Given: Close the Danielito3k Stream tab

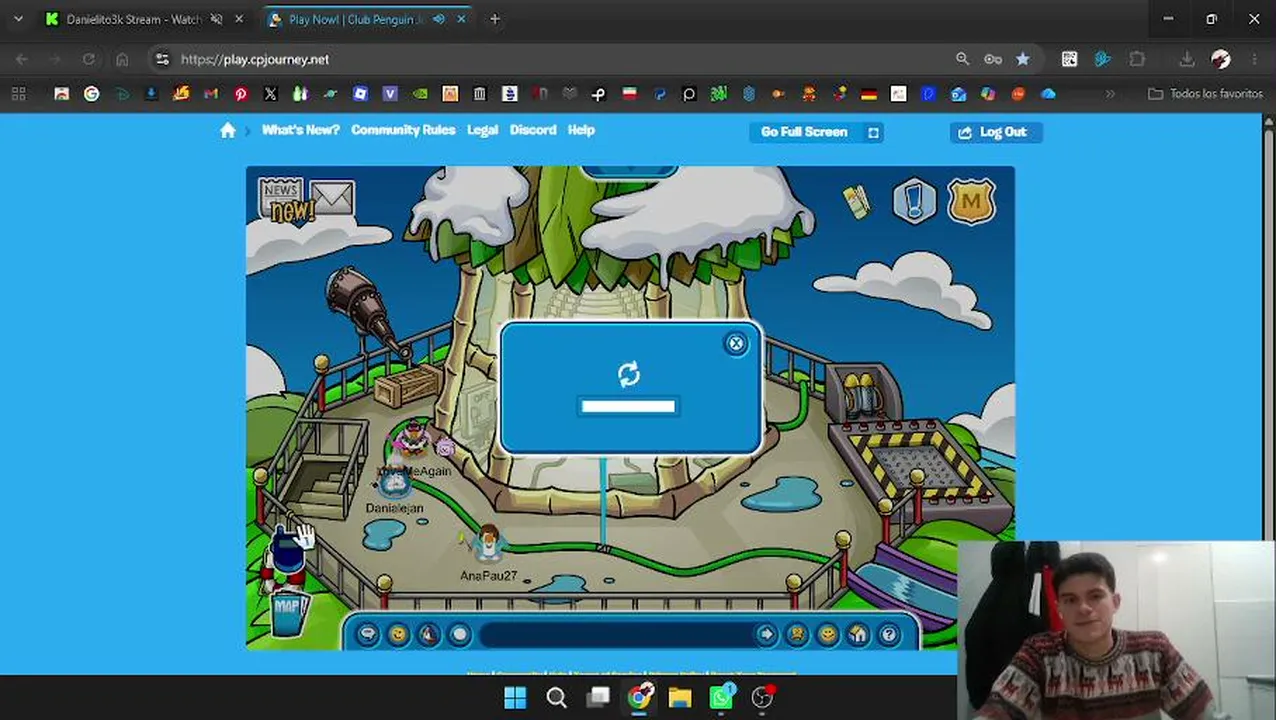Looking at the screenshot, I should click(x=239, y=19).
